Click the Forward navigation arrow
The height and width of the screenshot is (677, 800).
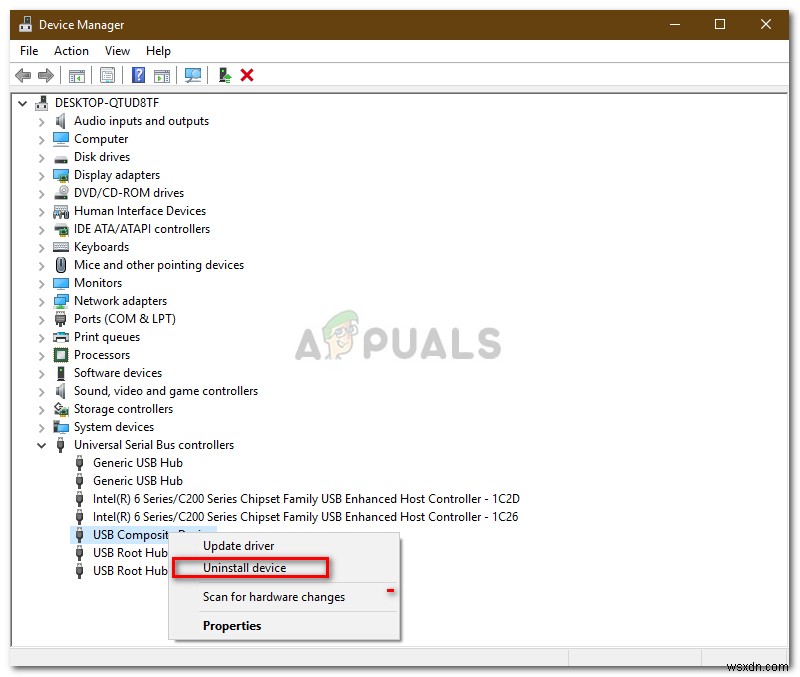tap(46, 75)
